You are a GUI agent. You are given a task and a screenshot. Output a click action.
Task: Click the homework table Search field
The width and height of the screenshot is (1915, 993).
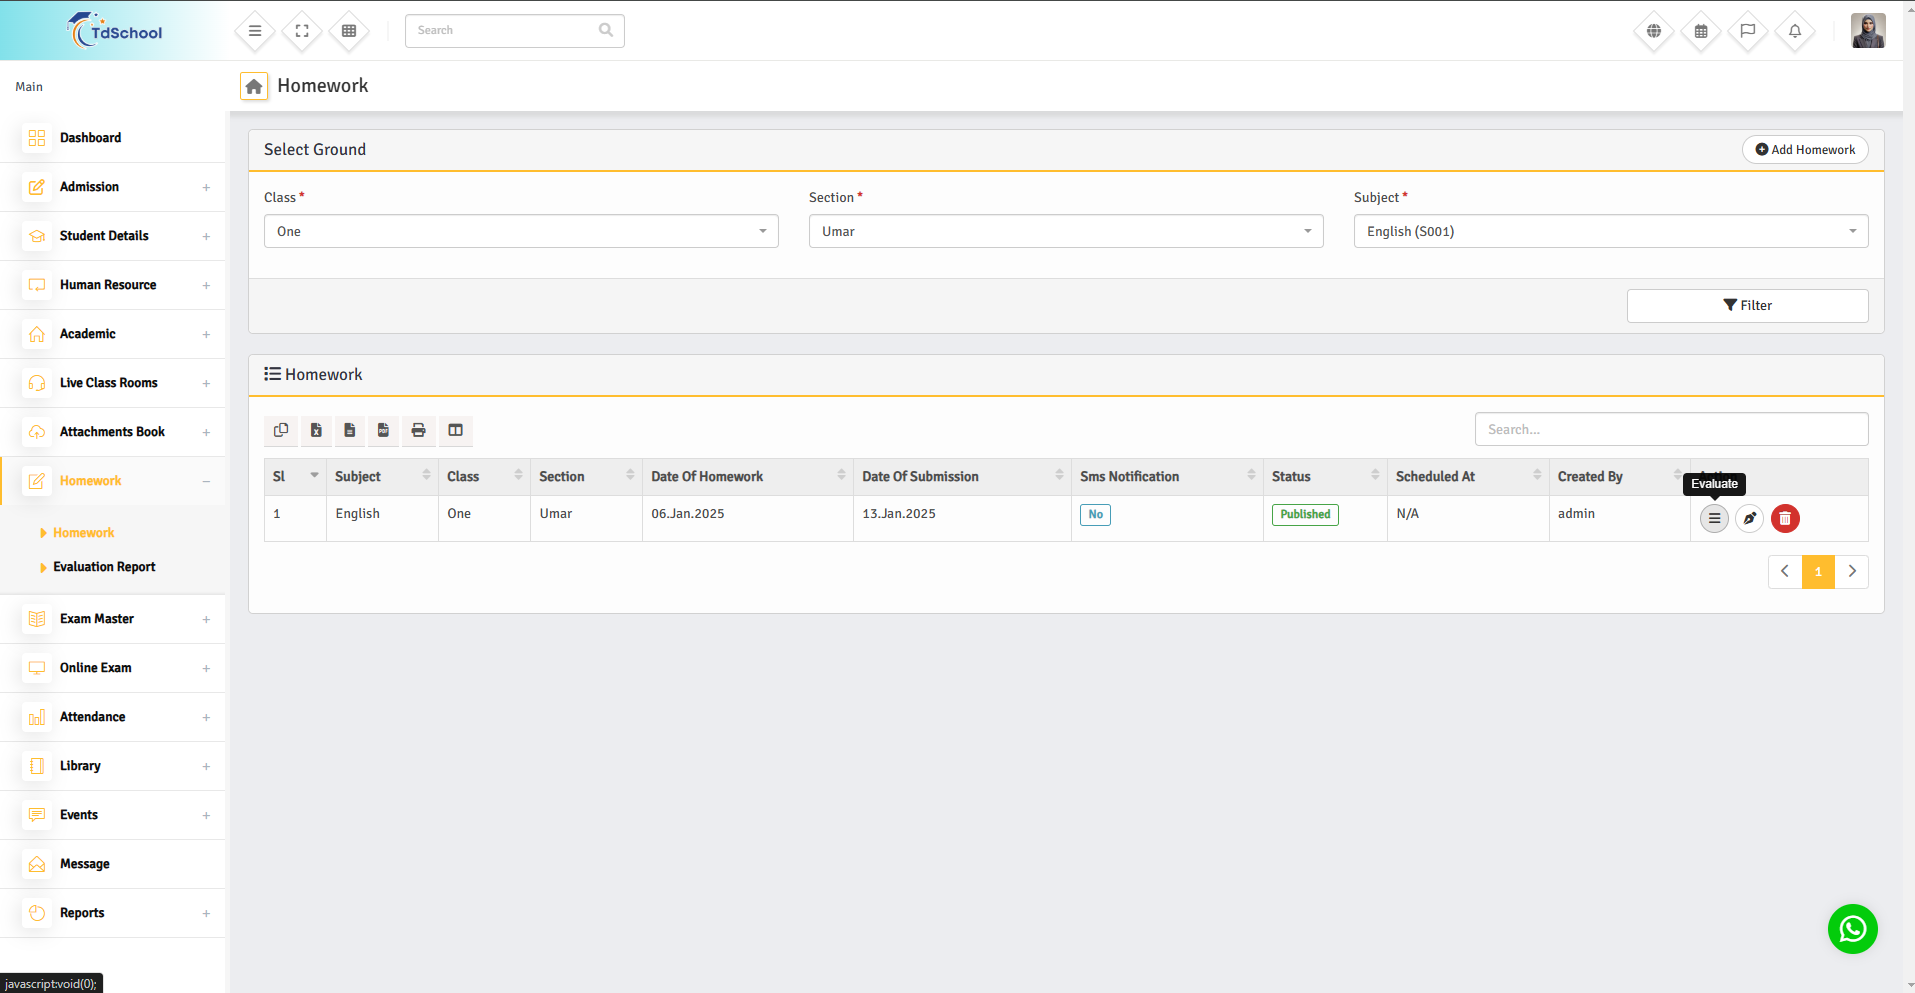(x=1670, y=429)
